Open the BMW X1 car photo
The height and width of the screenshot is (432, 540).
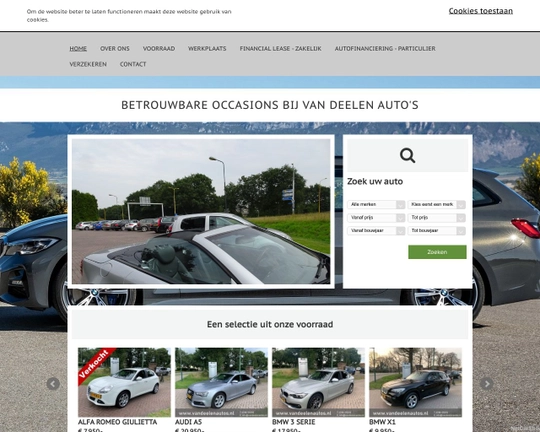(415, 382)
